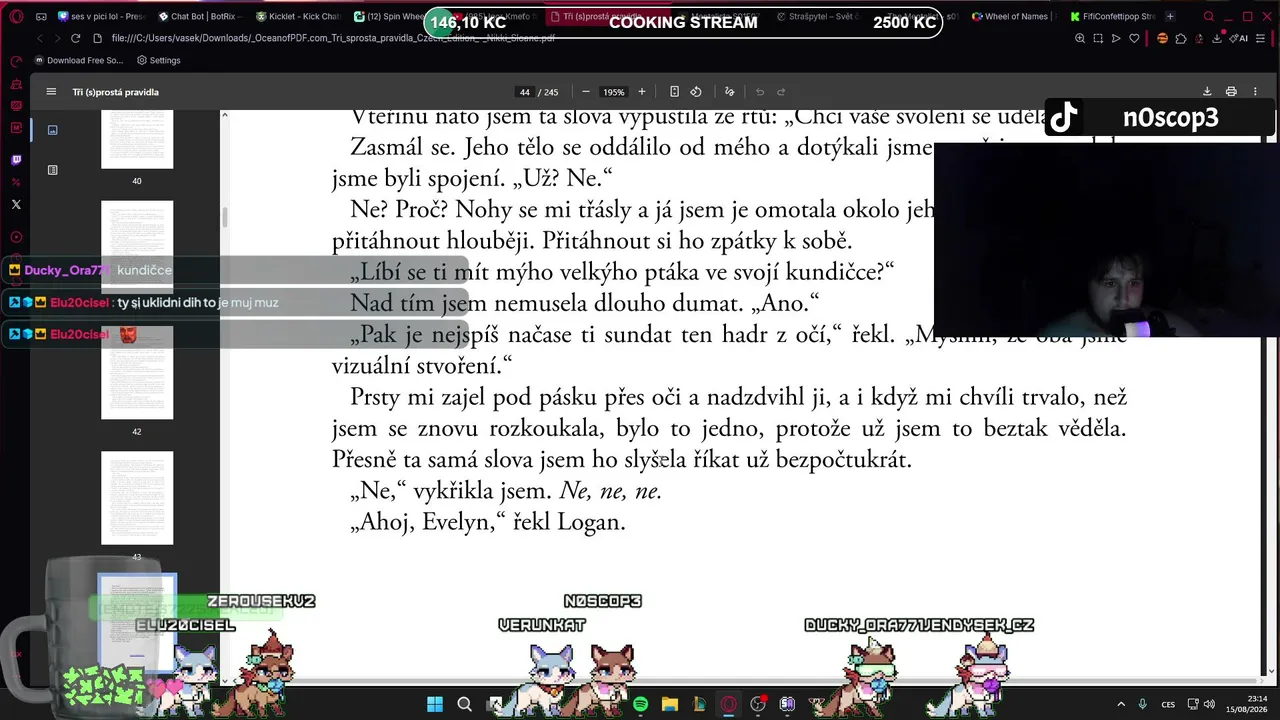
Task: Open volume control in system tray
Action: pos(1209,704)
